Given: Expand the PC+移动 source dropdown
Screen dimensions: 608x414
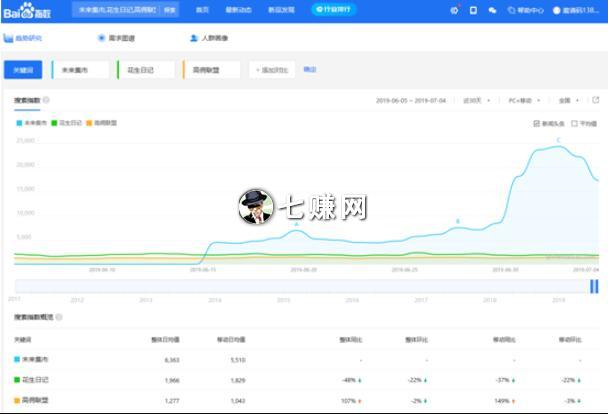Looking at the screenshot, I should click(524, 100).
